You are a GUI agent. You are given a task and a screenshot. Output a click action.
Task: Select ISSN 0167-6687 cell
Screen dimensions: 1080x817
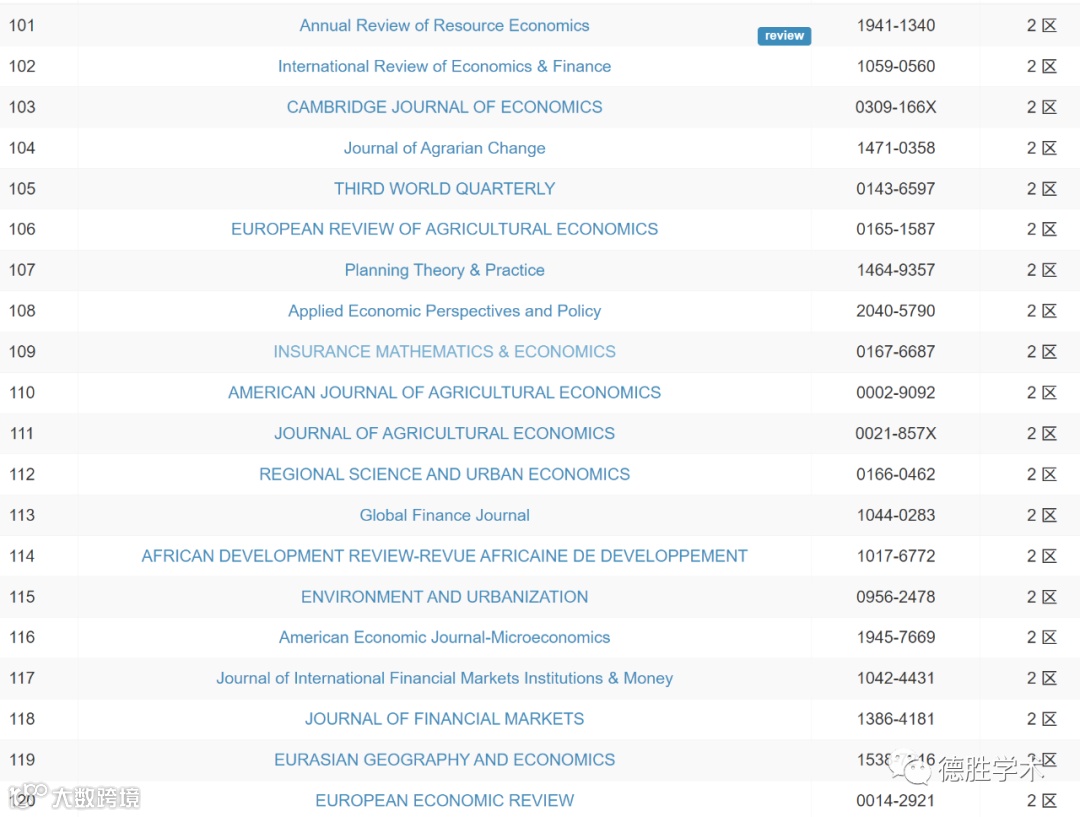click(x=895, y=351)
